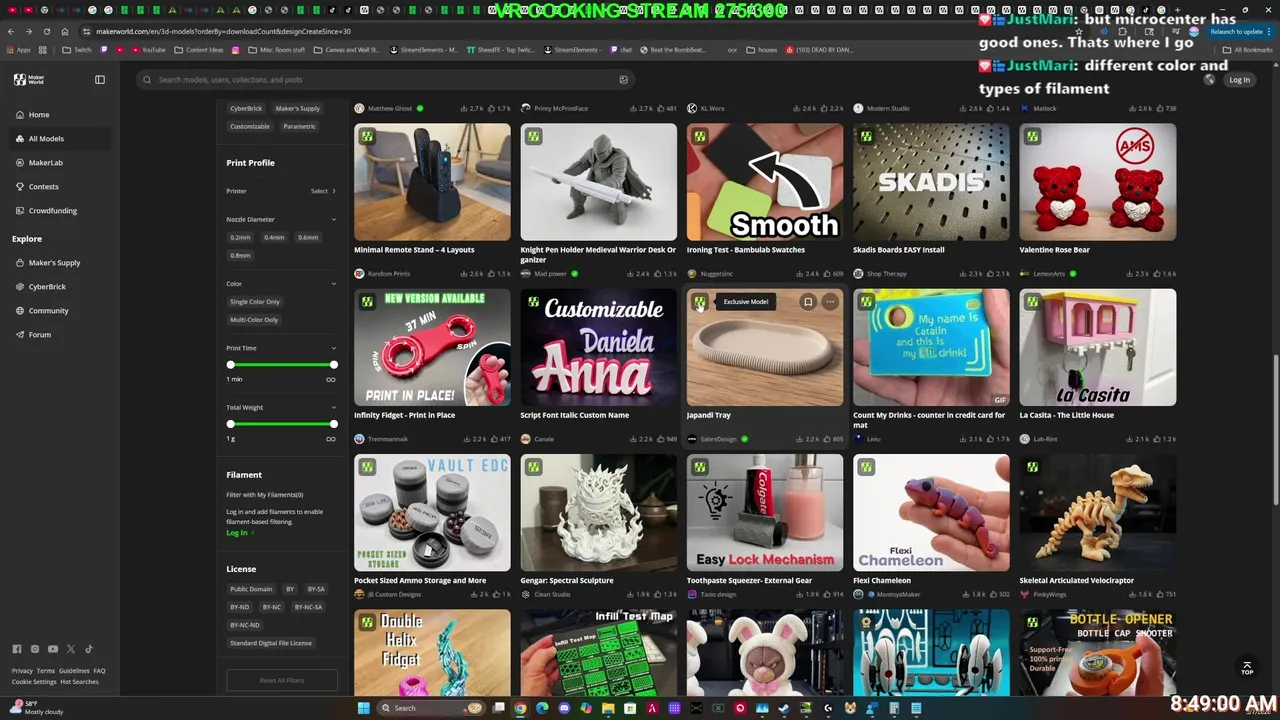The width and height of the screenshot is (1280, 720).
Task: Click the print-profile badge on Flexi Chameleon card
Action: tap(866, 467)
